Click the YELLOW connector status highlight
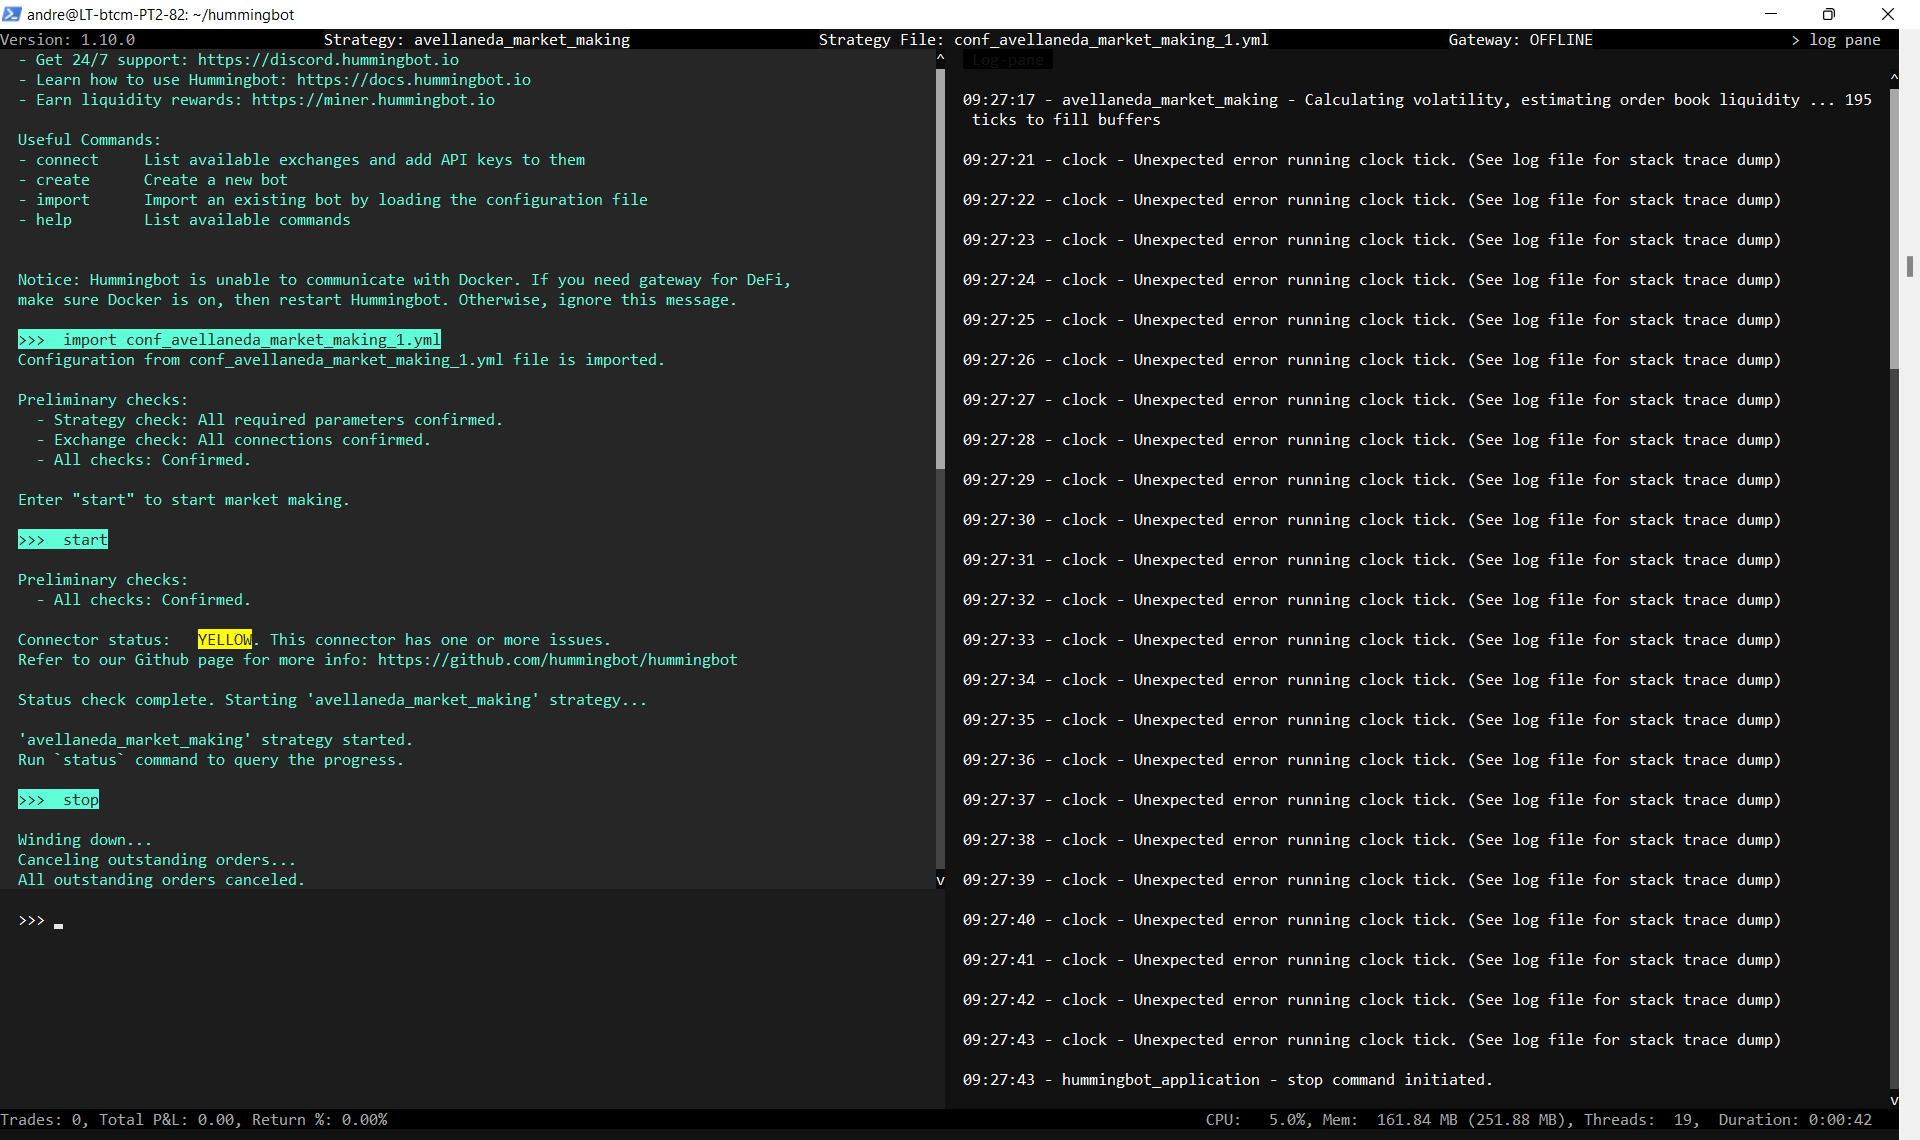The height and width of the screenshot is (1140, 1920). coord(224,639)
